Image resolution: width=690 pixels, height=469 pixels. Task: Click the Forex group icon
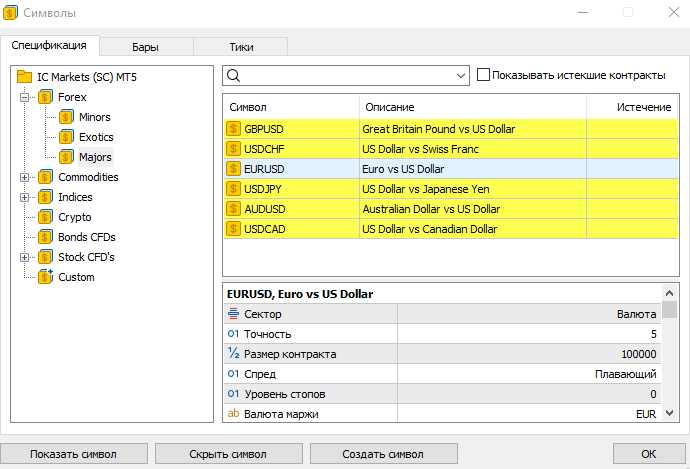(45, 97)
